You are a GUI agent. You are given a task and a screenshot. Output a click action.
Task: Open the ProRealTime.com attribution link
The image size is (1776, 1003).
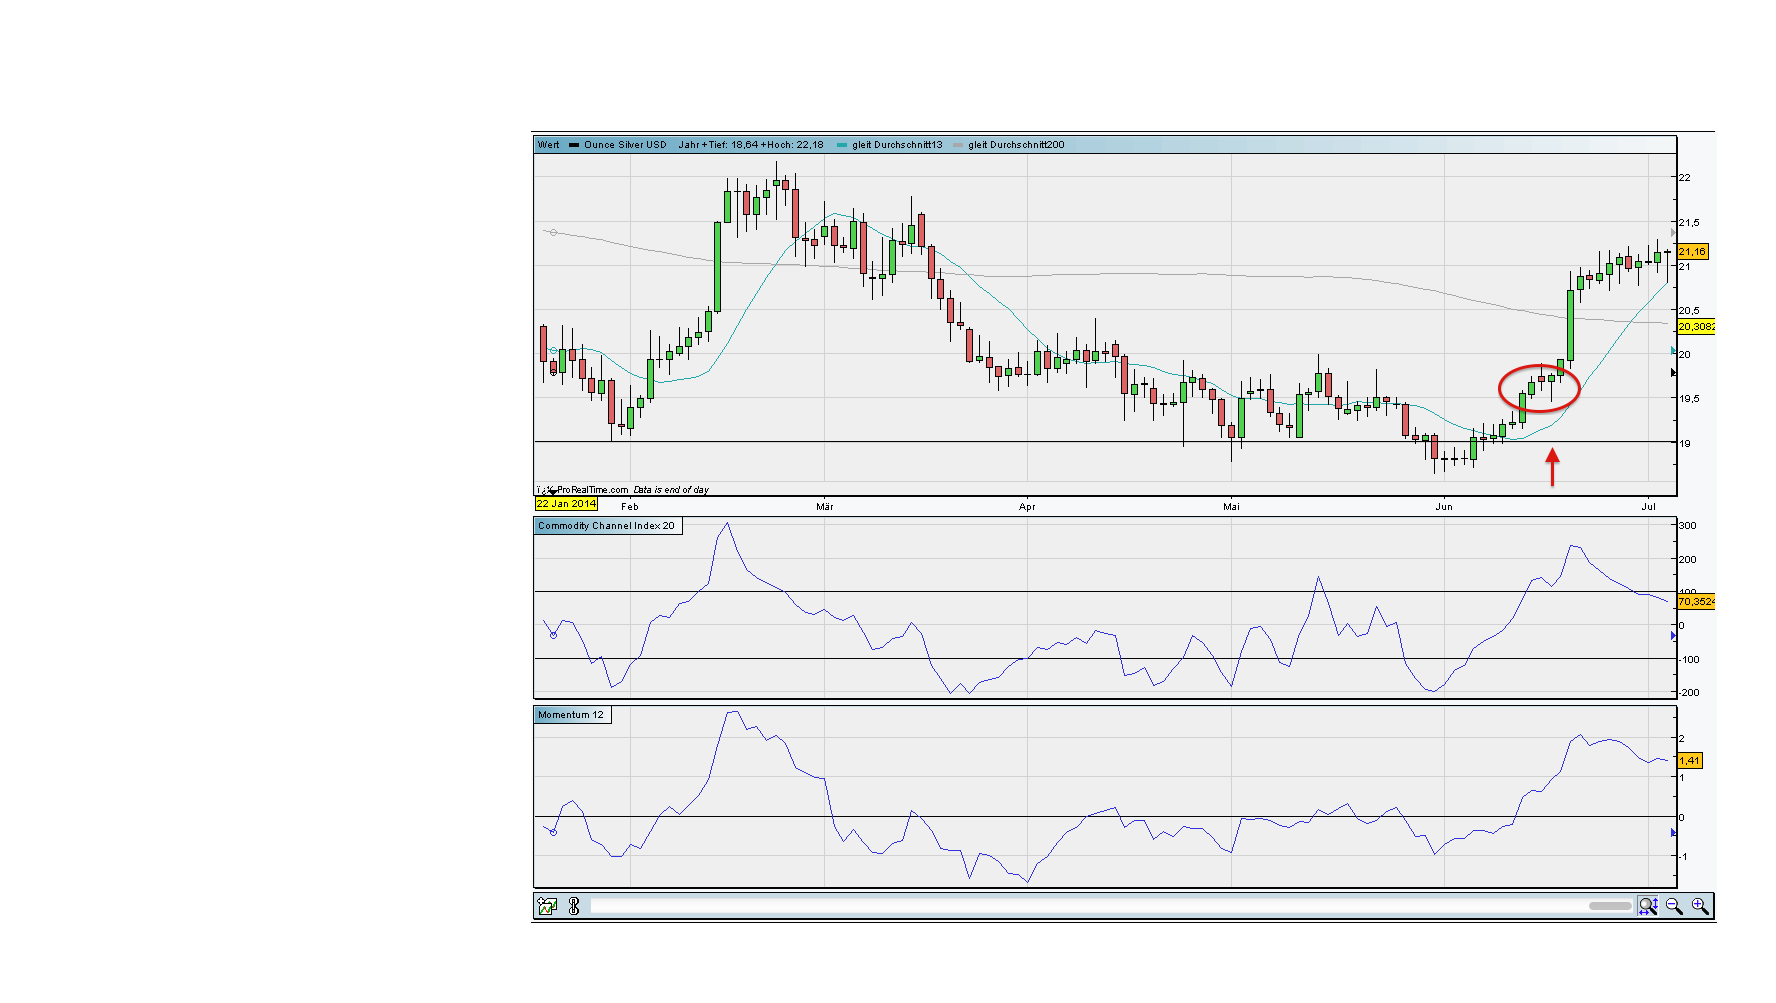(592, 490)
